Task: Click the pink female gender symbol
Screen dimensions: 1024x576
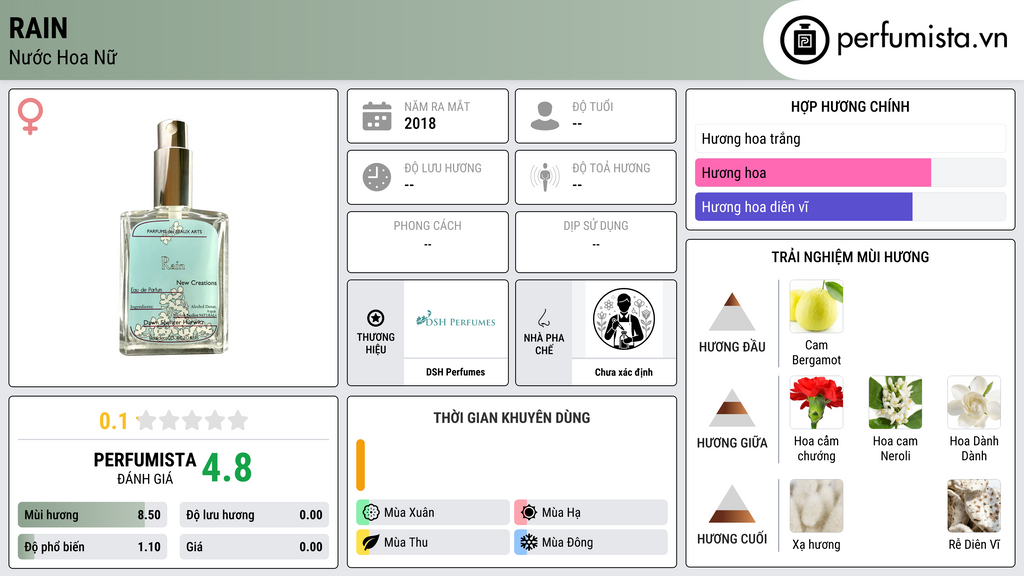Action: (30, 116)
